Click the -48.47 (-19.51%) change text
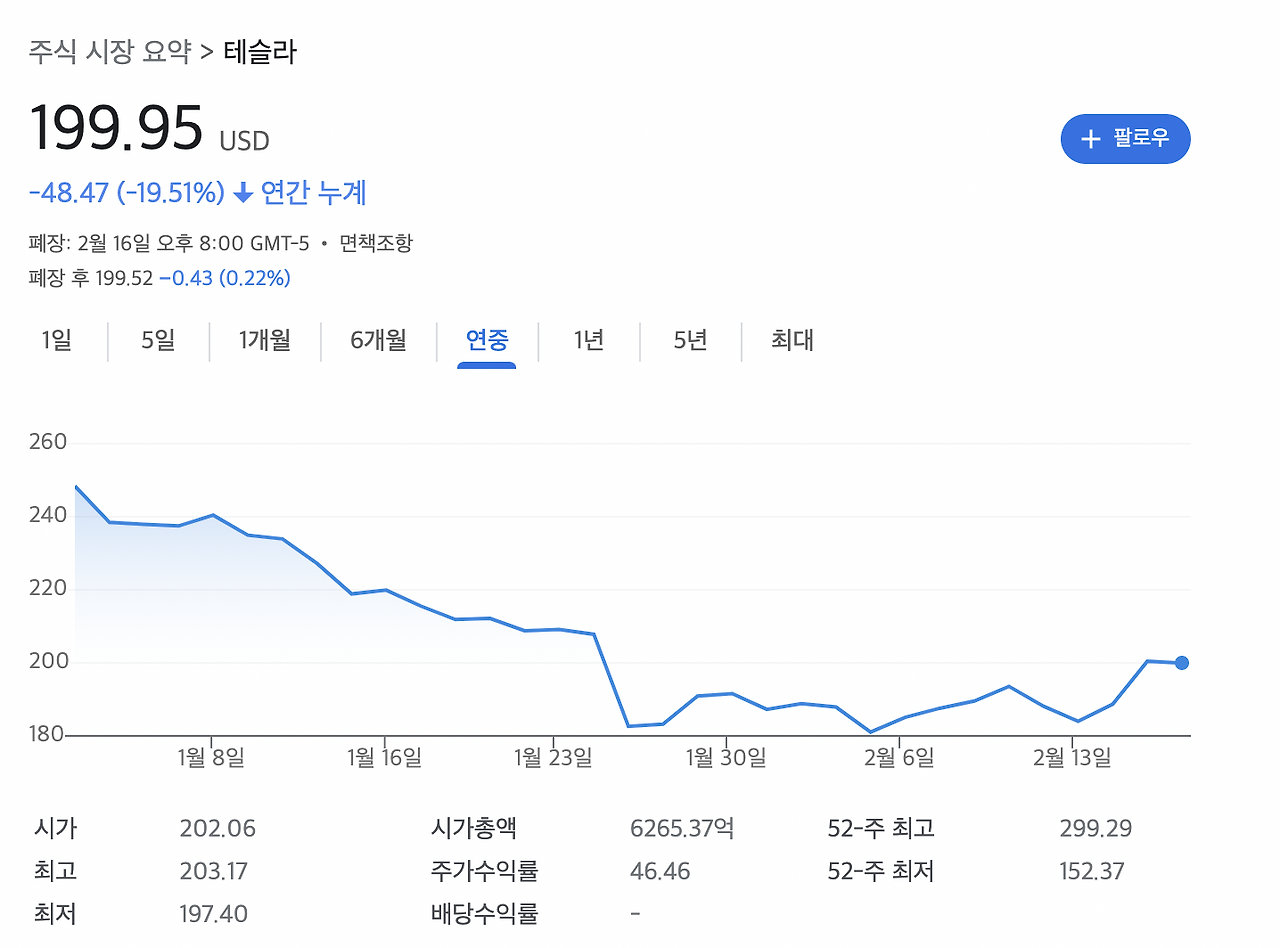The height and width of the screenshot is (948, 1280). point(127,193)
